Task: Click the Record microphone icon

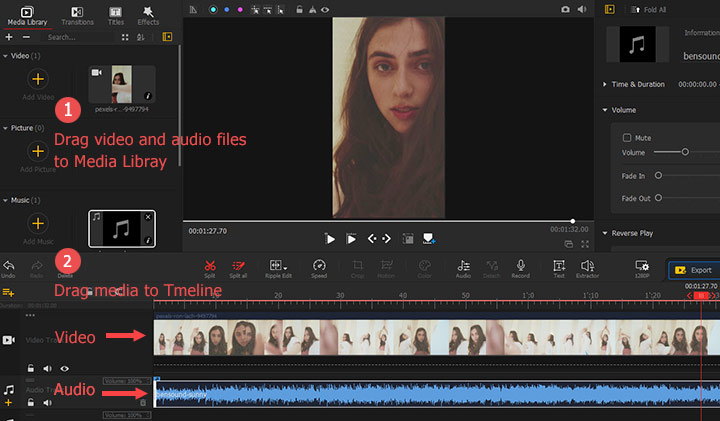Action: point(520,265)
